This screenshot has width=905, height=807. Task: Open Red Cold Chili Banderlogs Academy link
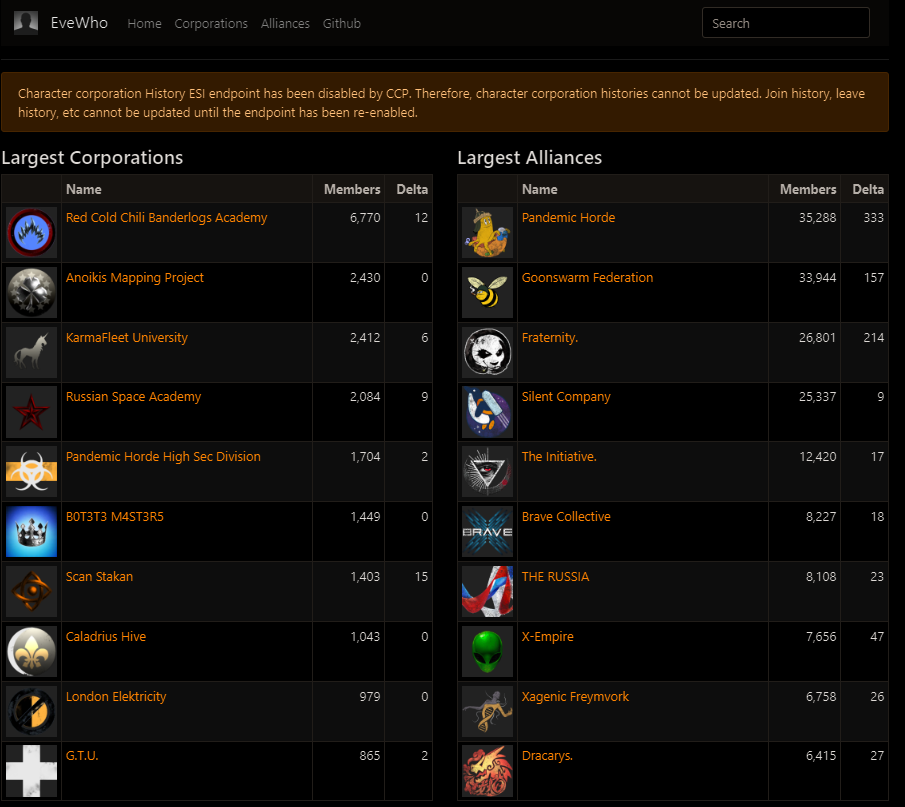click(166, 218)
